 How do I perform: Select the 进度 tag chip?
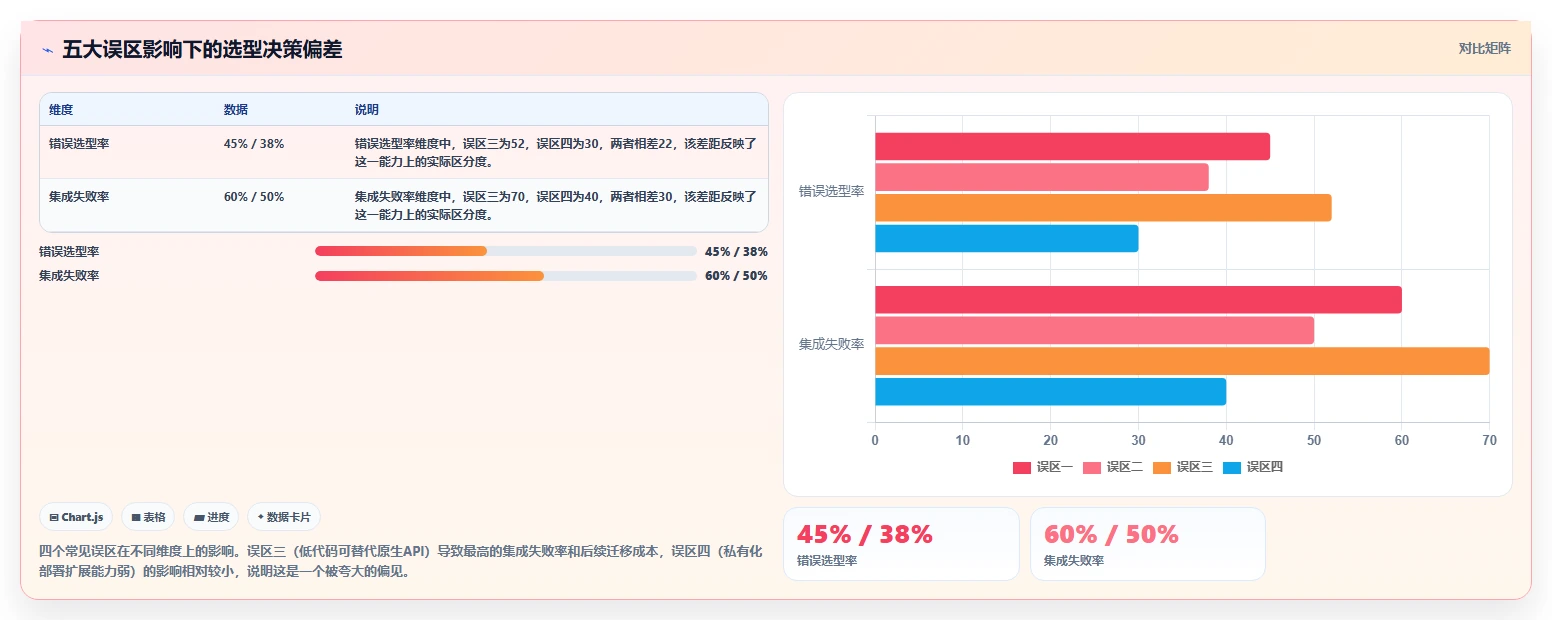coord(211,517)
